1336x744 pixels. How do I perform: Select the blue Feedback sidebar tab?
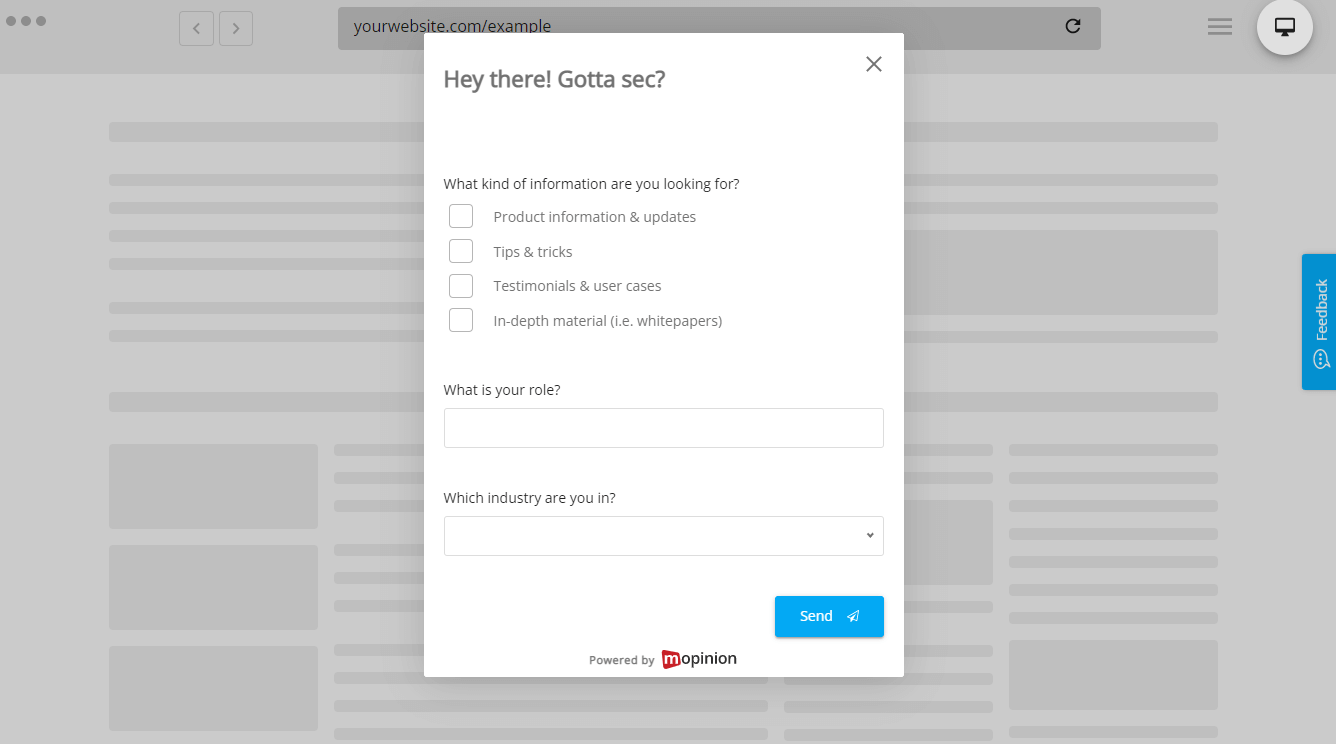1320,322
